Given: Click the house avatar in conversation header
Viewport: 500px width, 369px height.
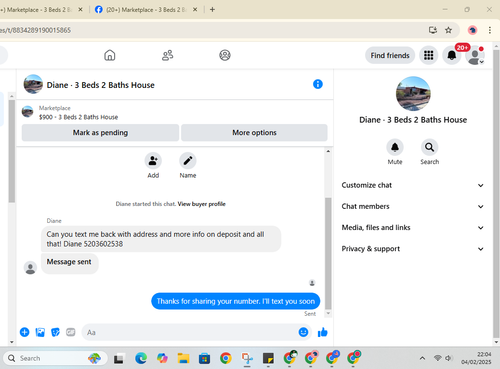Looking at the screenshot, I should pos(33,84).
